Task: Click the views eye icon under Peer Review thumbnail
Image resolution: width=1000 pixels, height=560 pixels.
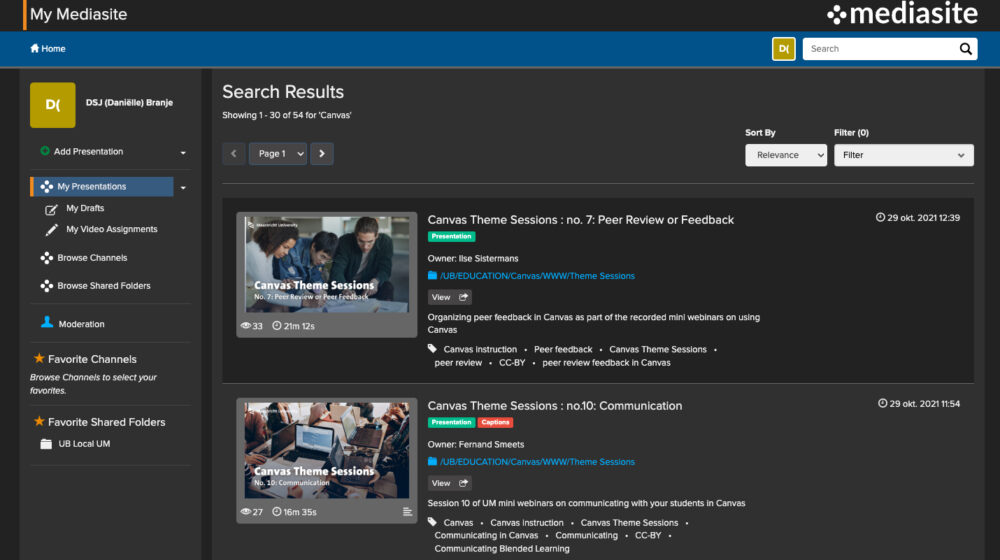Action: pyautogui.click(x=245, y=325)
